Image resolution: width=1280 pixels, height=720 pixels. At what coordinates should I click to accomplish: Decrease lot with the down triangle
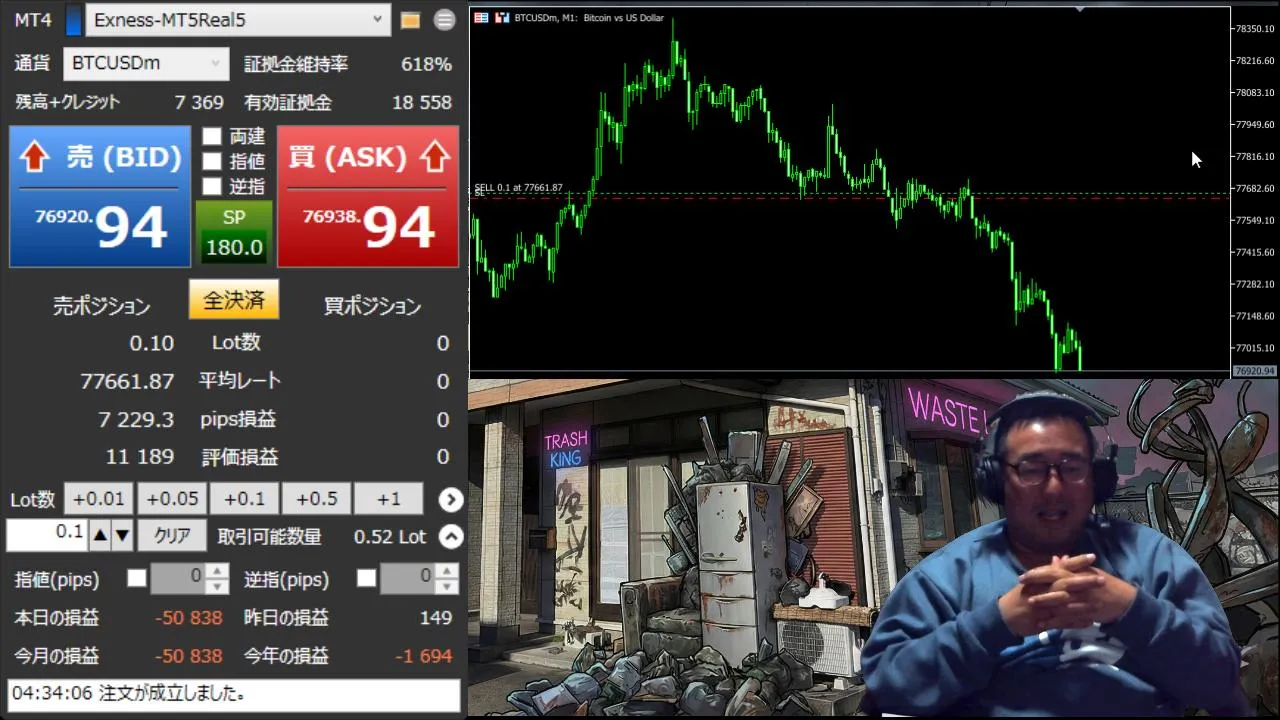coord(122,536)
